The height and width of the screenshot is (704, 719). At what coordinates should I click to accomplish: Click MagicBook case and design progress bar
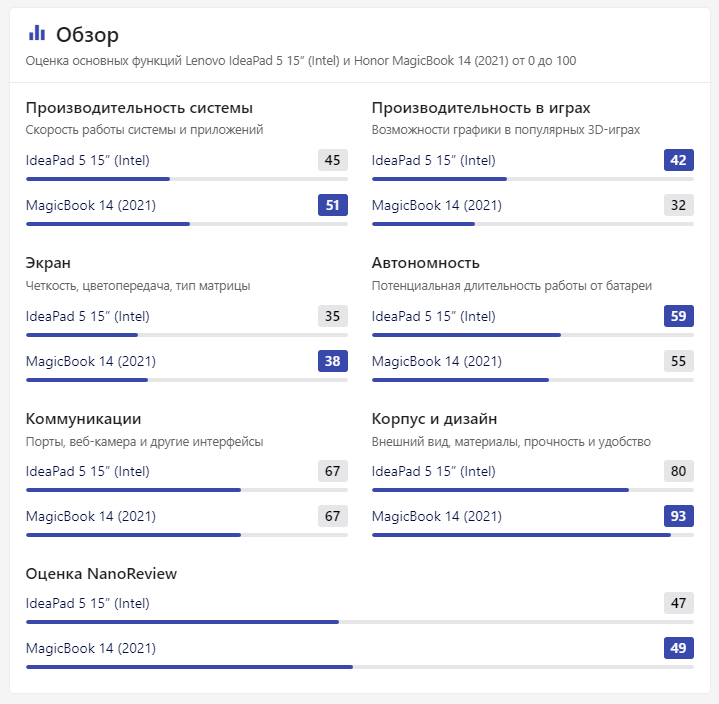point(533,535)
